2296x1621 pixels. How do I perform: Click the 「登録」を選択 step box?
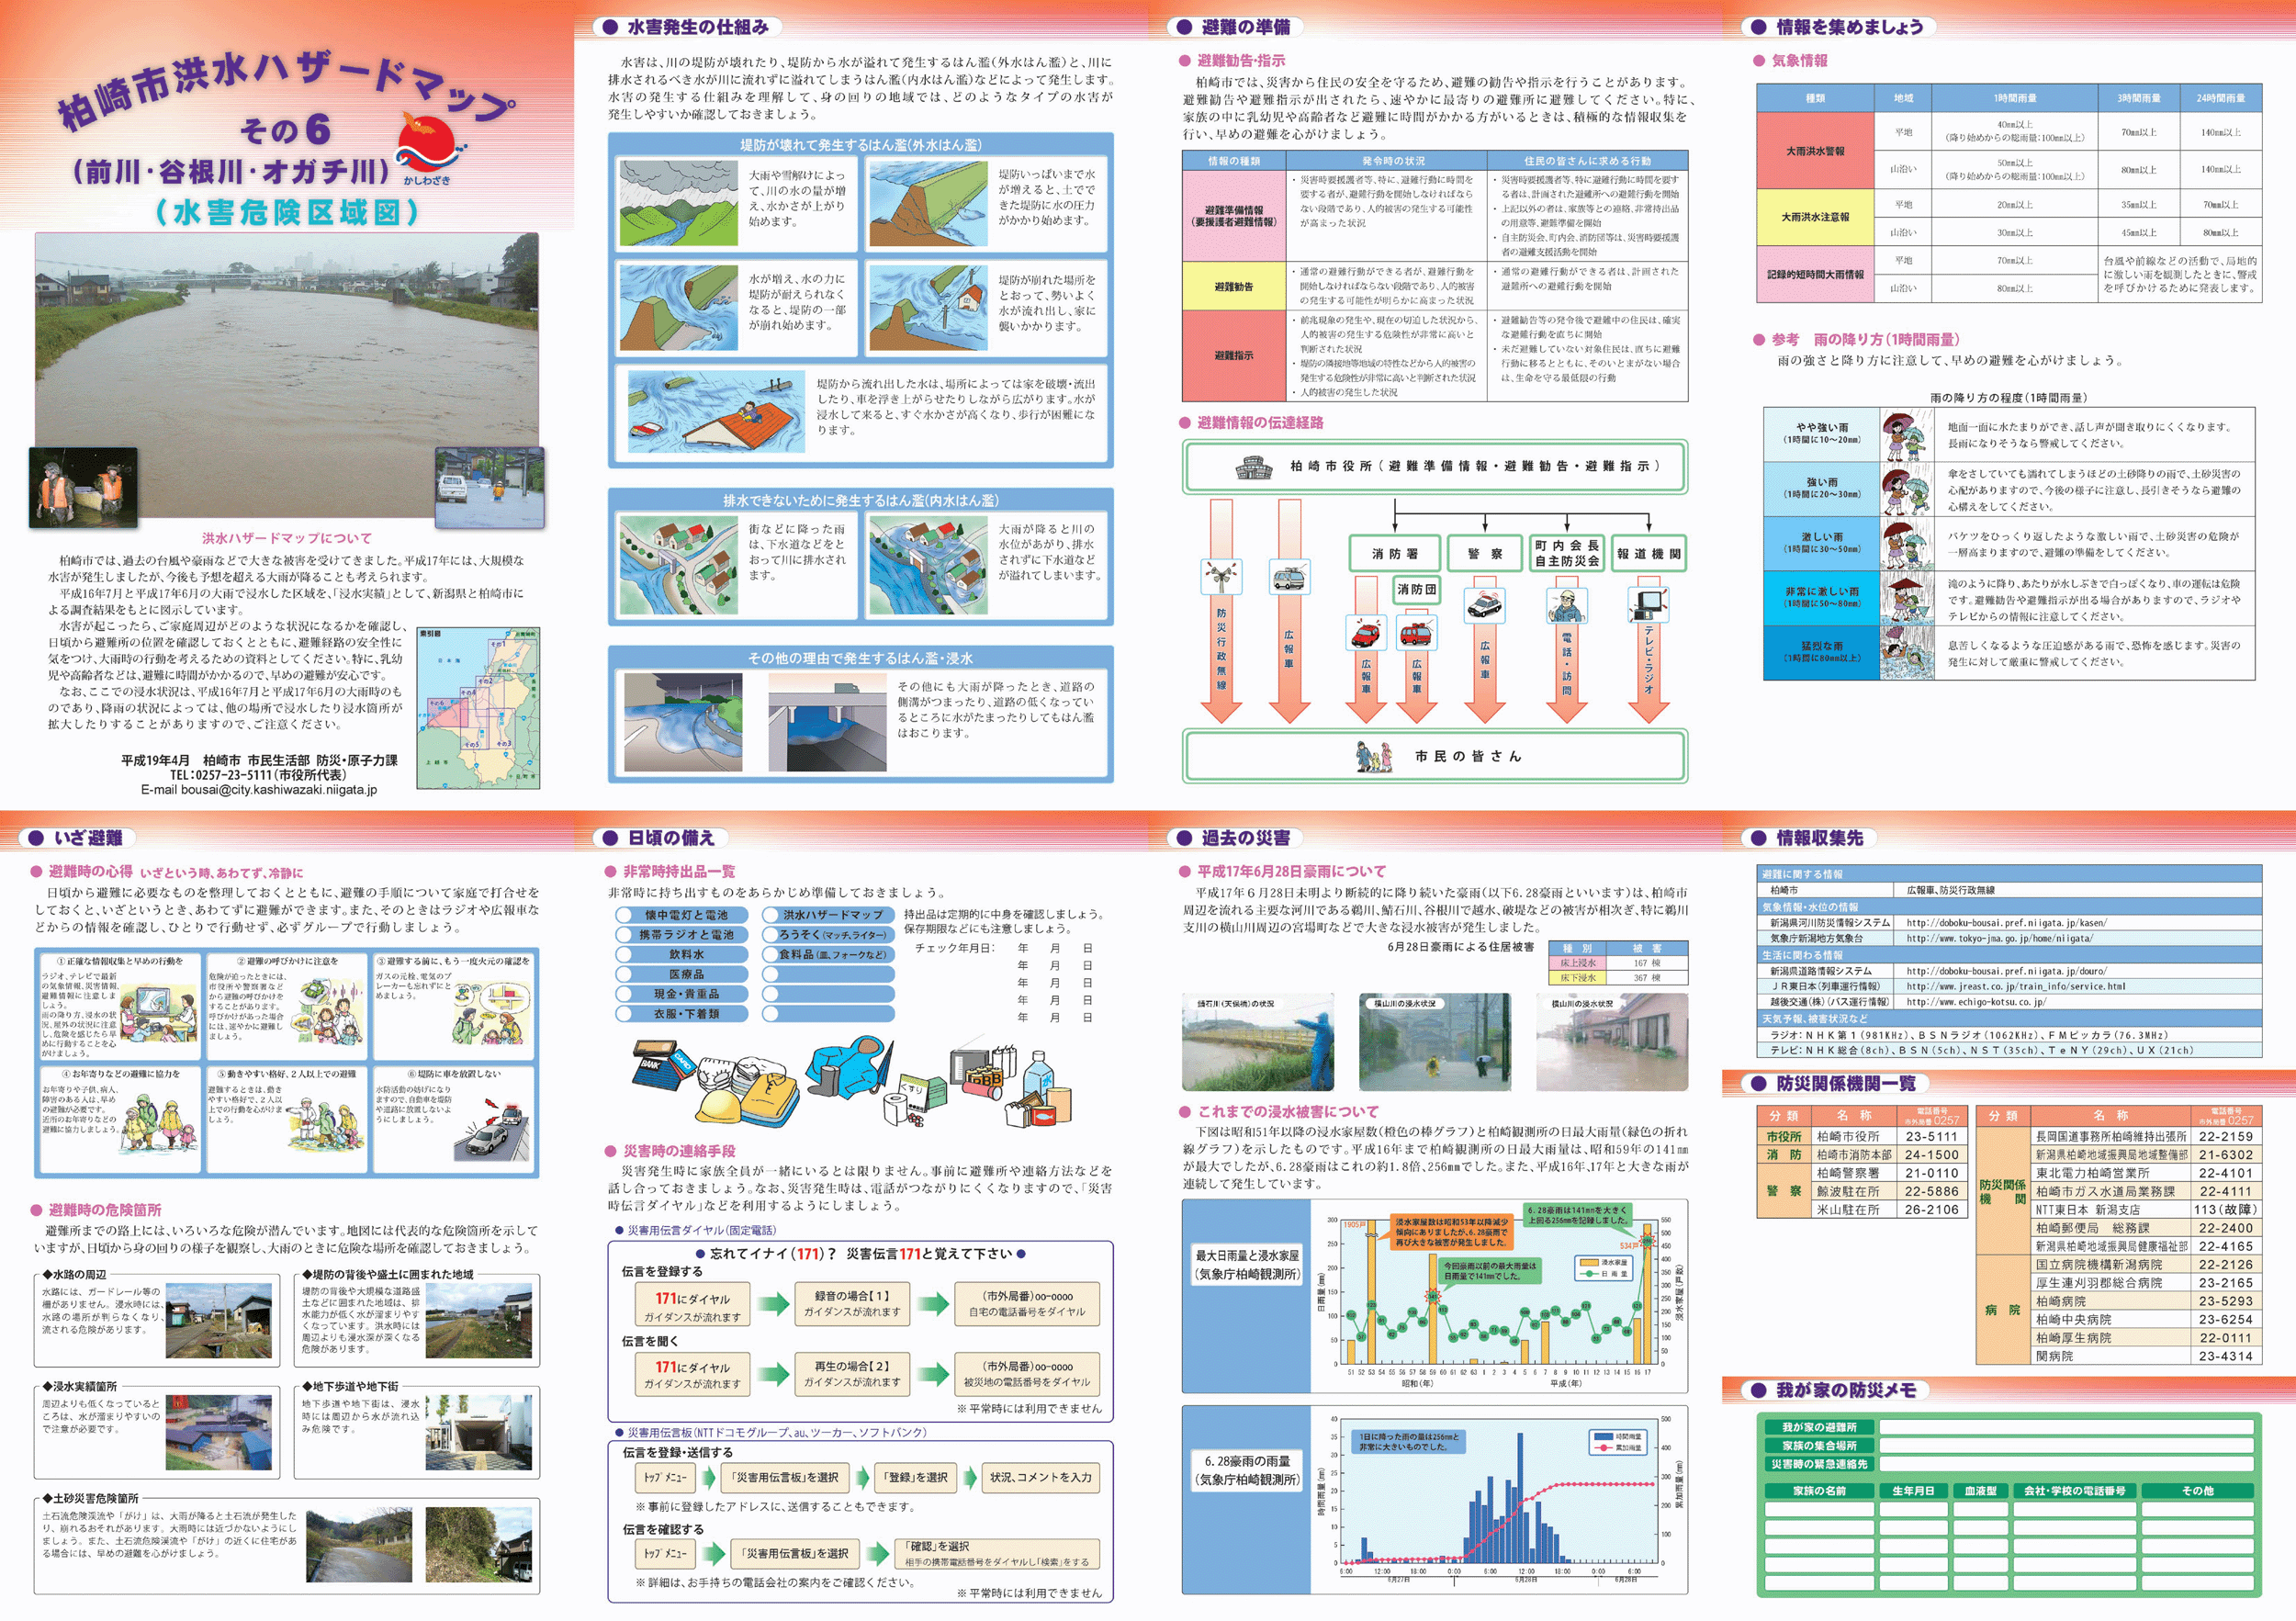coord(914,1477)
